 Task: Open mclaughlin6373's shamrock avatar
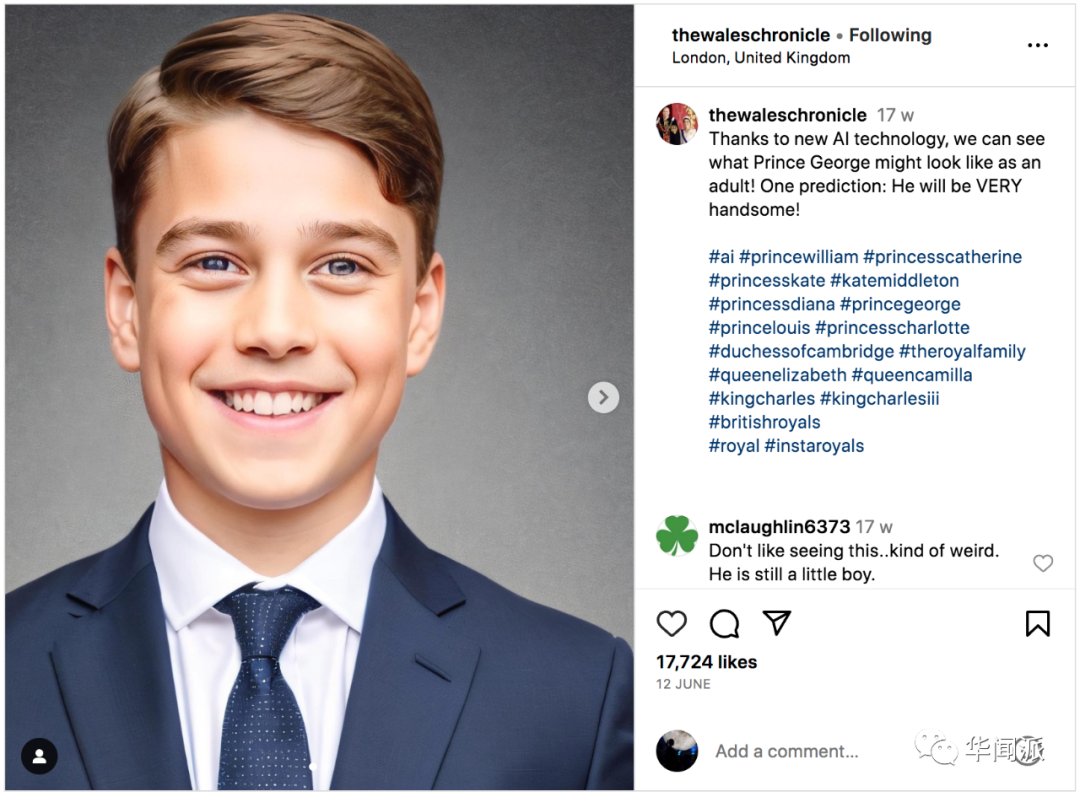[677, 536]
